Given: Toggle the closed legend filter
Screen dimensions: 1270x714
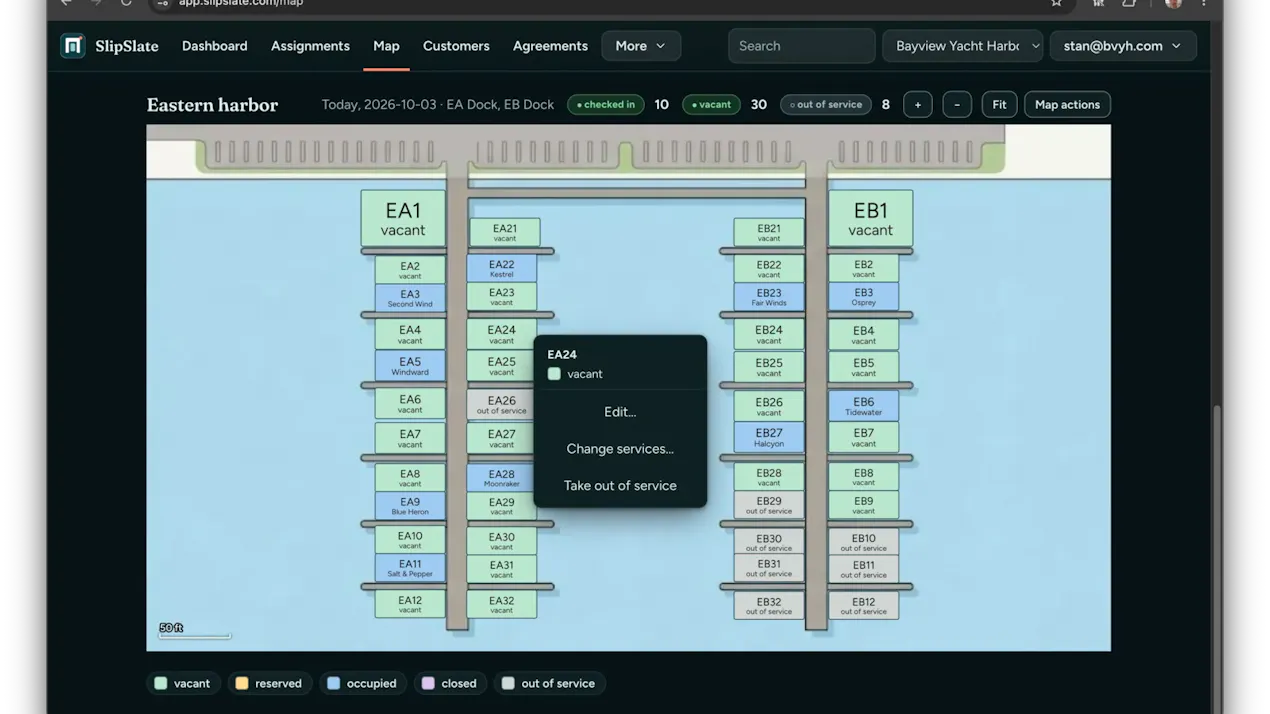Looking at the screenshot, I should (450, 684).
